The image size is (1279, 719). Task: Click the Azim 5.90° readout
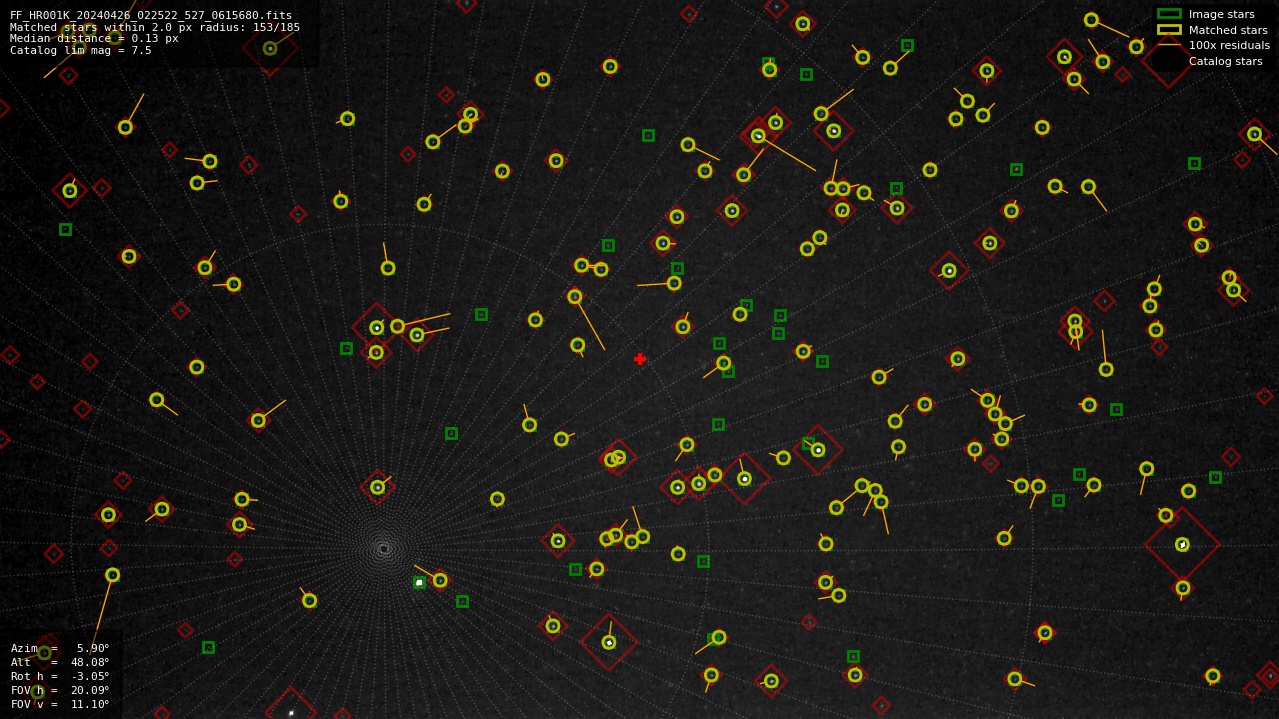click(60, 648)
